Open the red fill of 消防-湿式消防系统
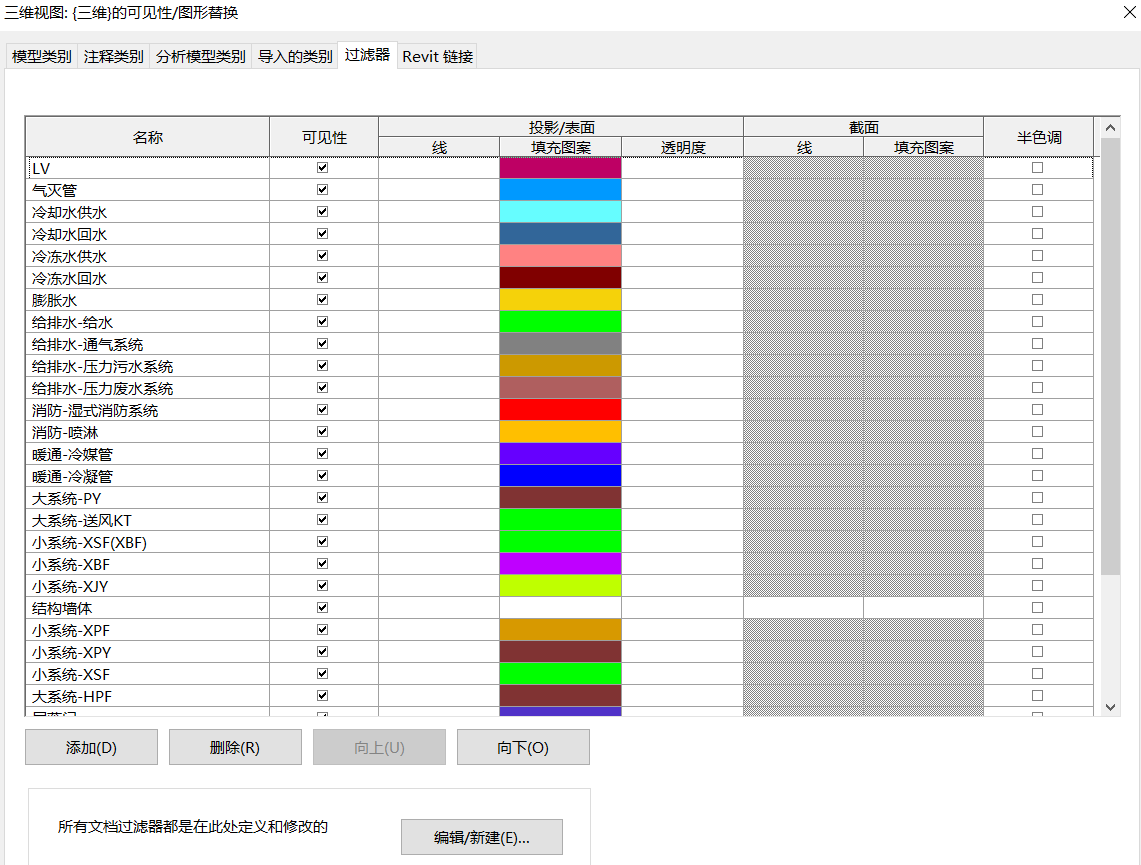1141x865 pixels. 560,409
